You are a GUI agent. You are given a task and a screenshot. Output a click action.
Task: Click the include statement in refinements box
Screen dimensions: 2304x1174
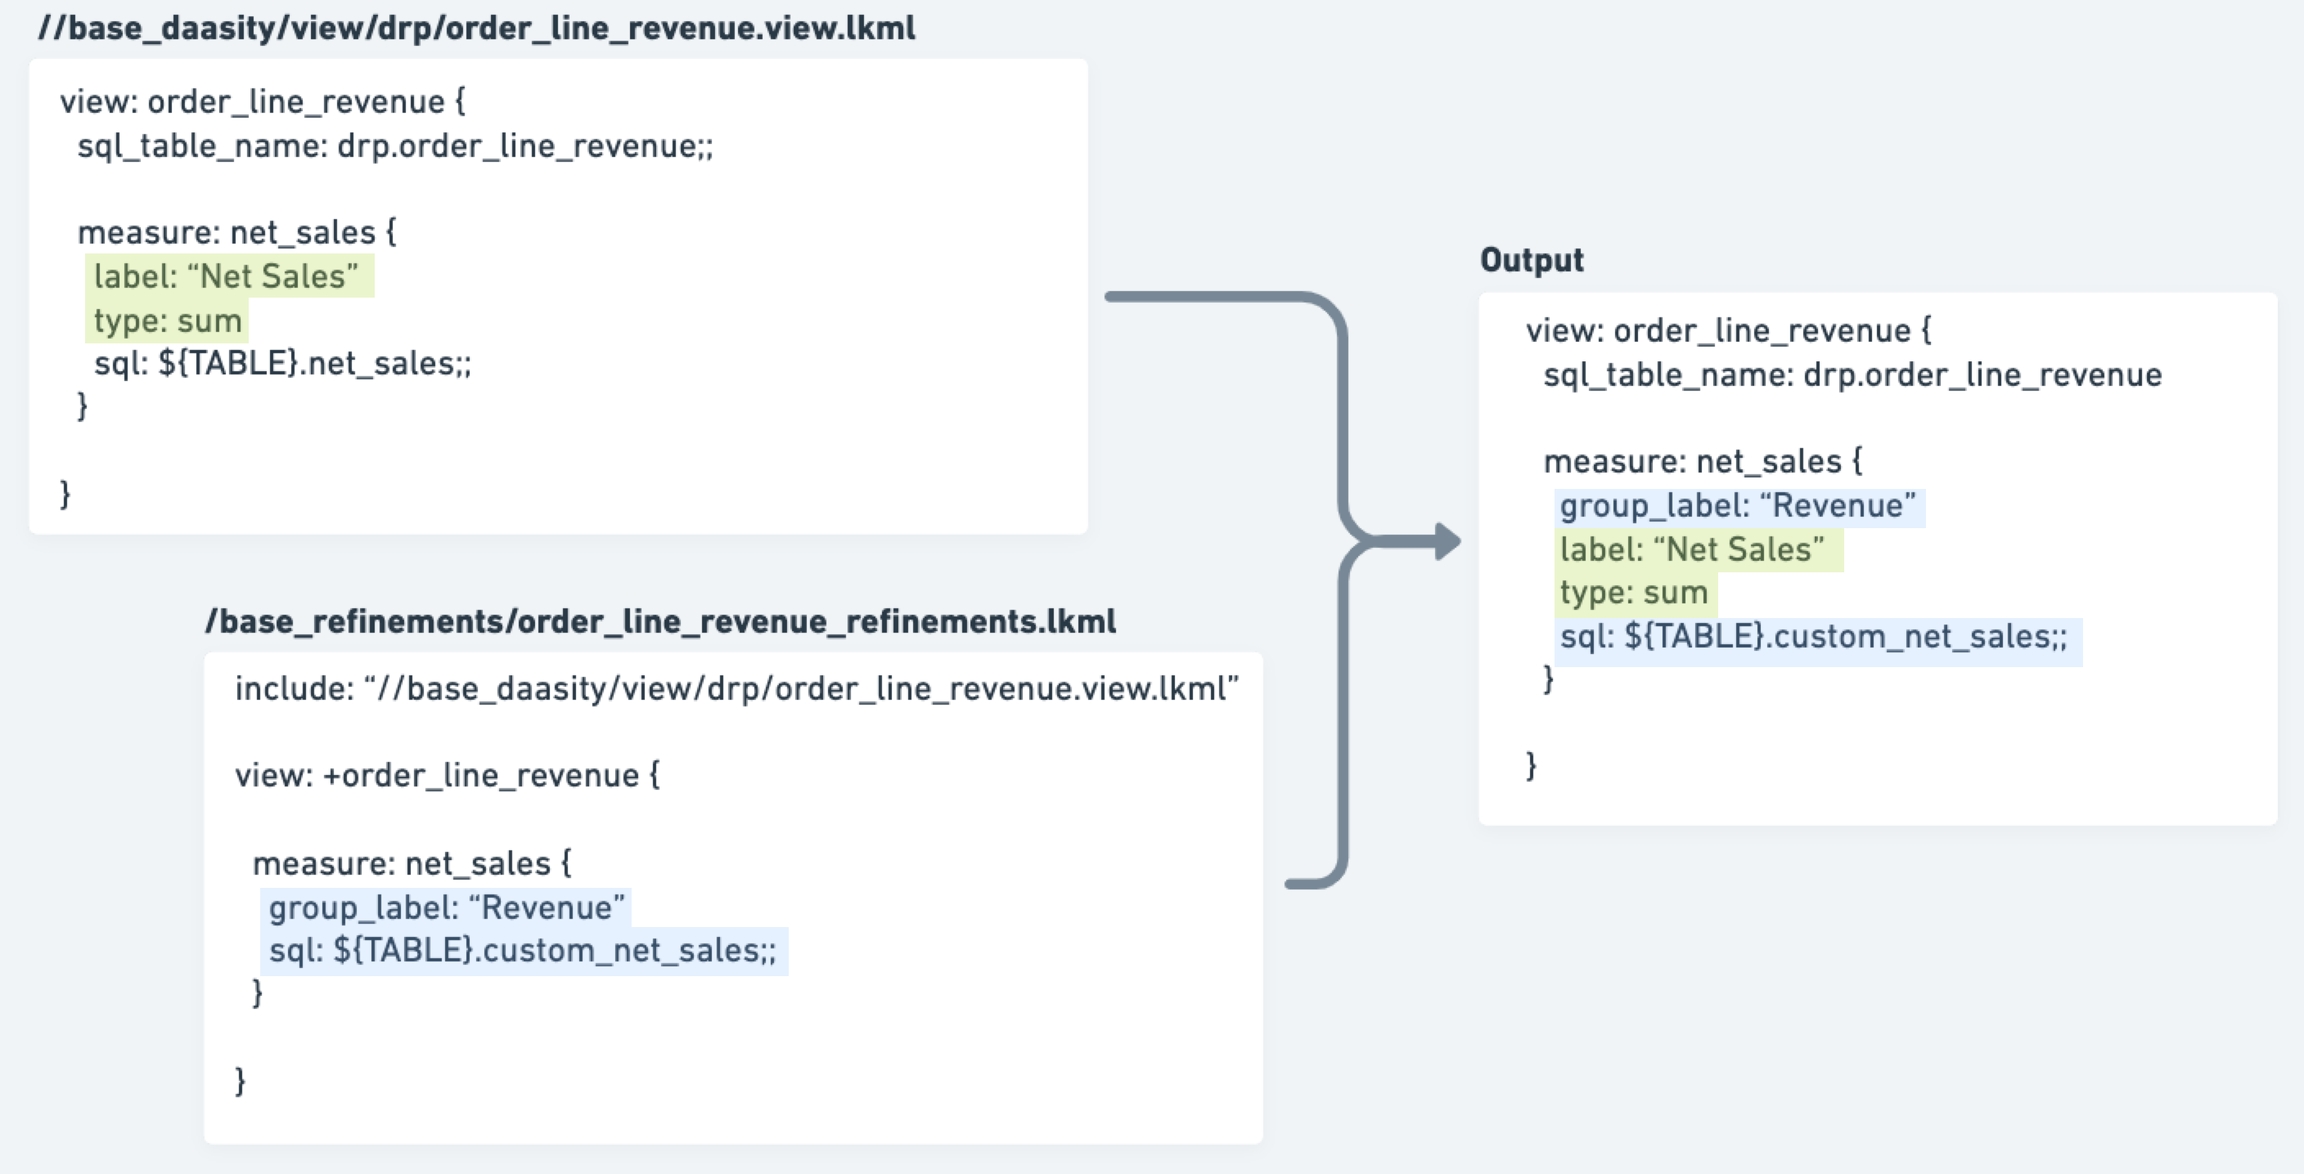tap(736, 689)
